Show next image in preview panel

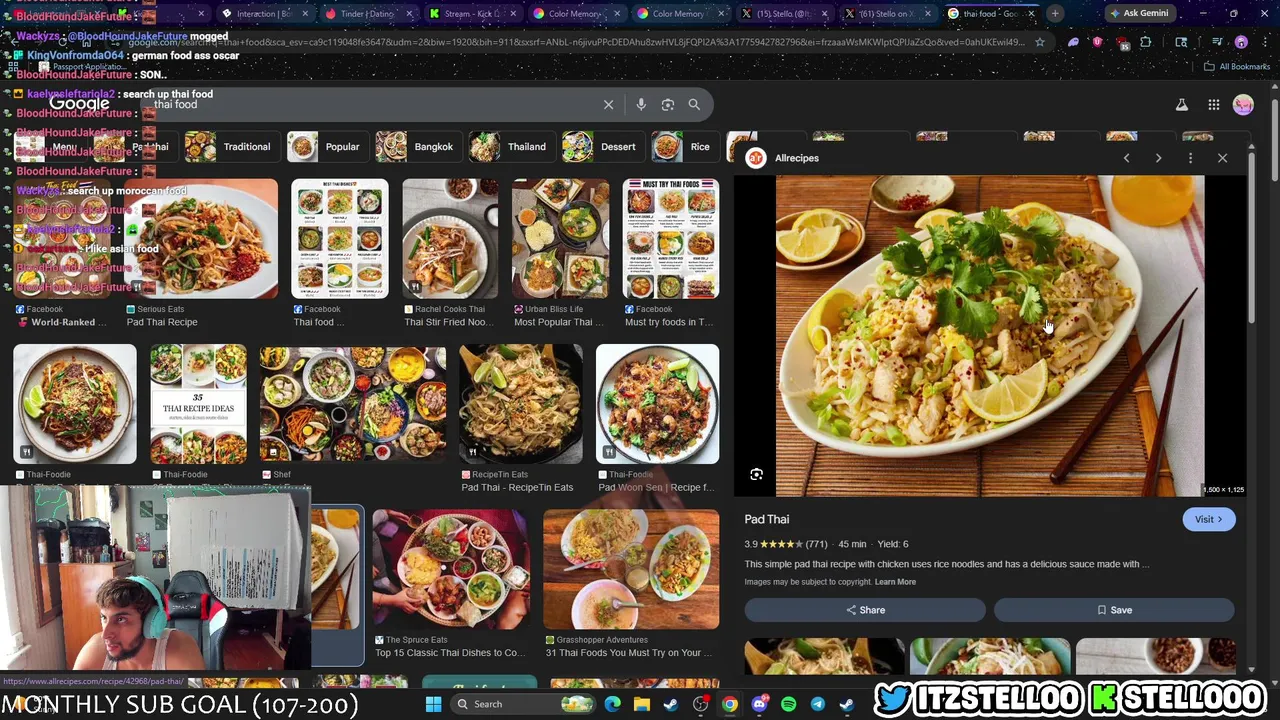coord(1158,158)
